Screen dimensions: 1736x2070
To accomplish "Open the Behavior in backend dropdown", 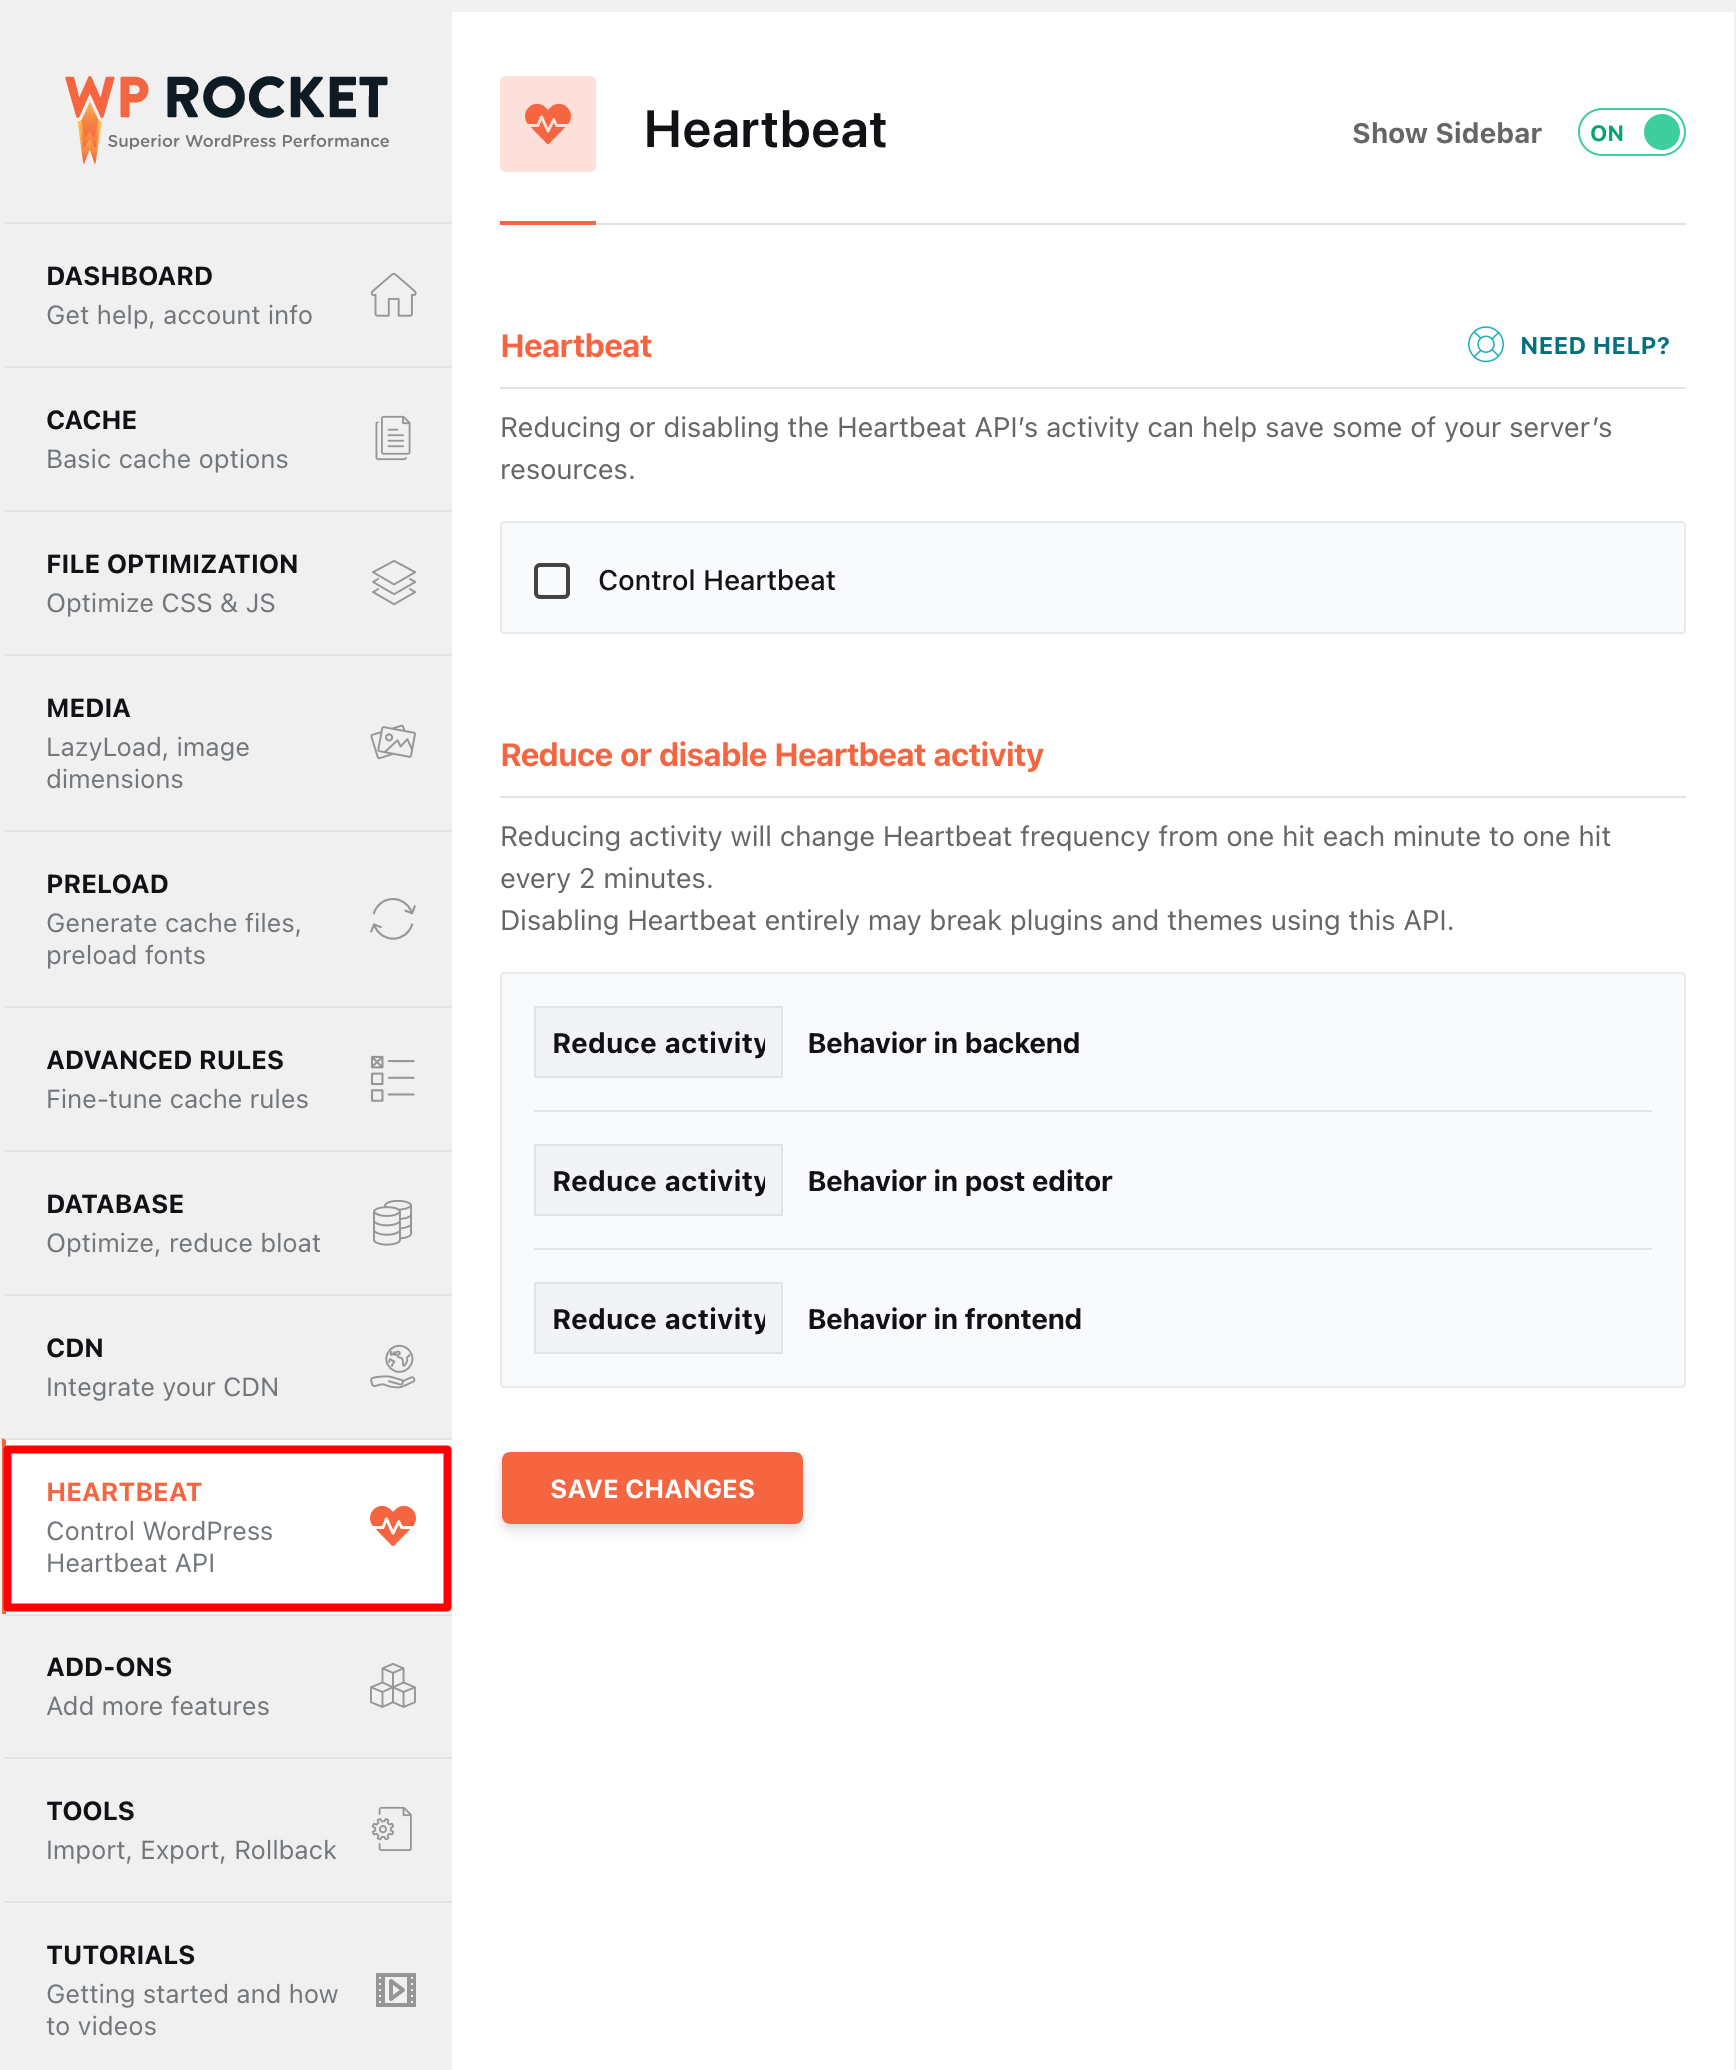I will tap(658, 1042).
